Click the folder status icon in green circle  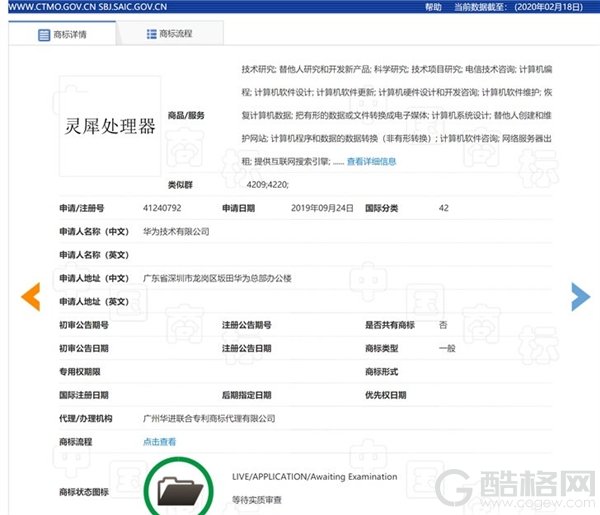tap(179, 488)
